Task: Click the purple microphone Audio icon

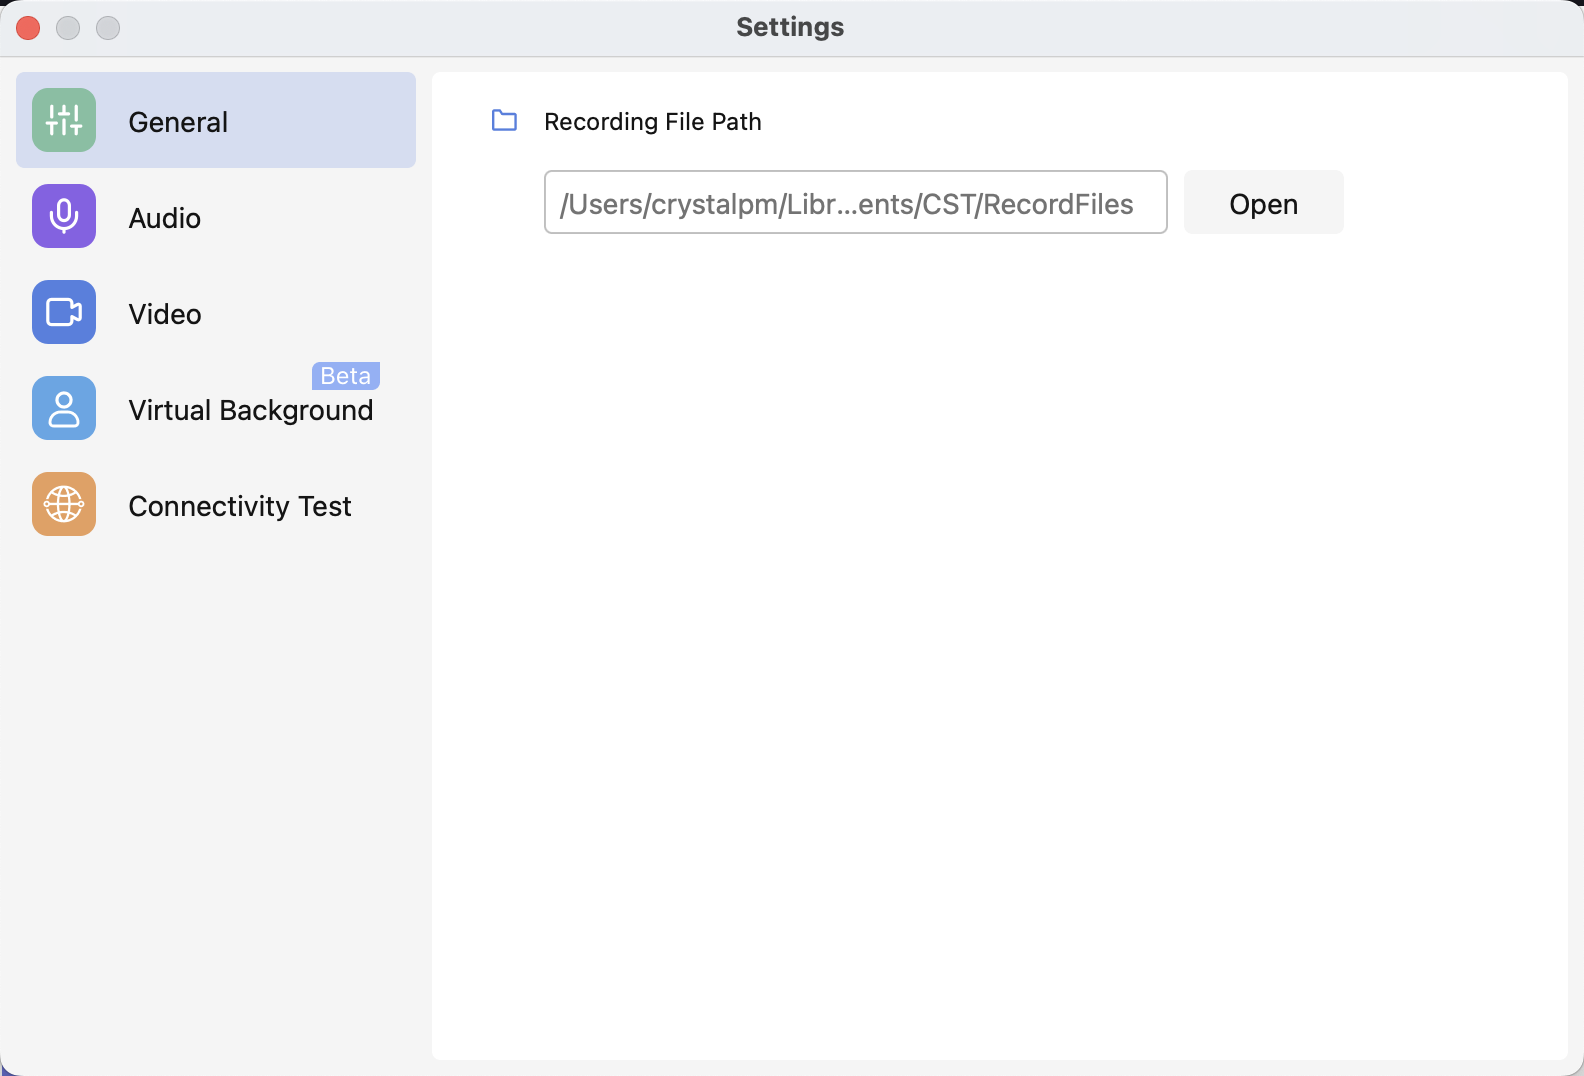Action: 64,216
